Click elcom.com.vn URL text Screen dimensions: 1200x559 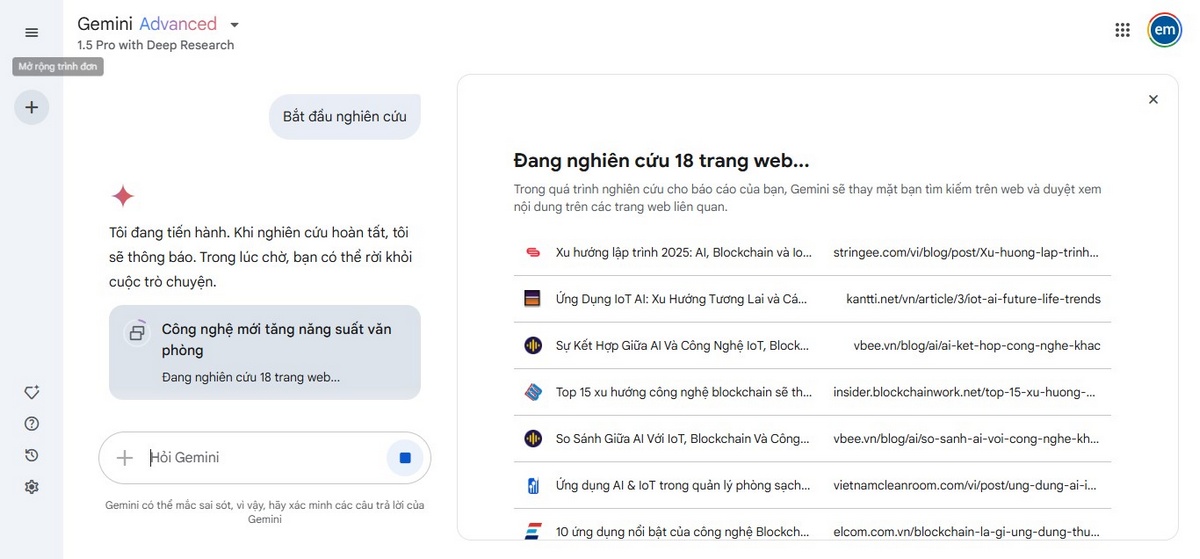(967, 532)
